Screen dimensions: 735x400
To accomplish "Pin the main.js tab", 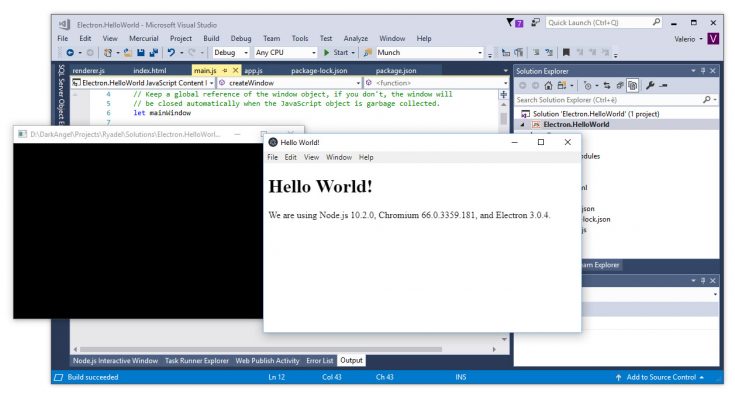I will (x=225, y=70).
